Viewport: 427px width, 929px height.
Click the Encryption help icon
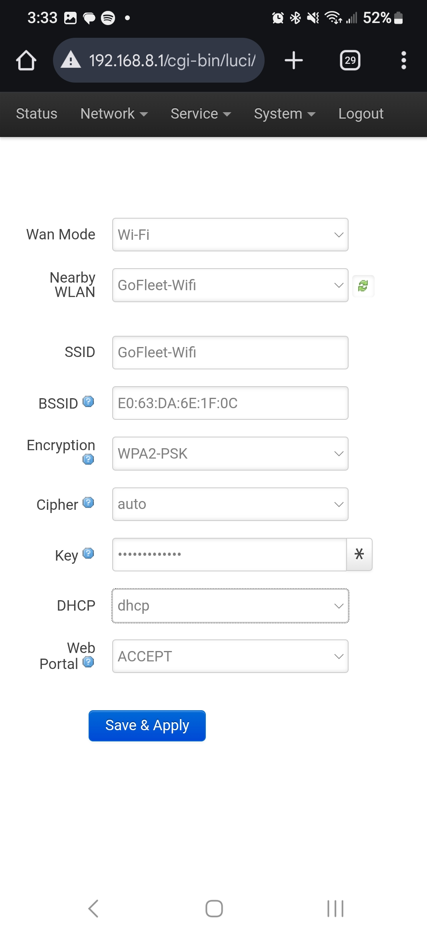tap(88, 459)
